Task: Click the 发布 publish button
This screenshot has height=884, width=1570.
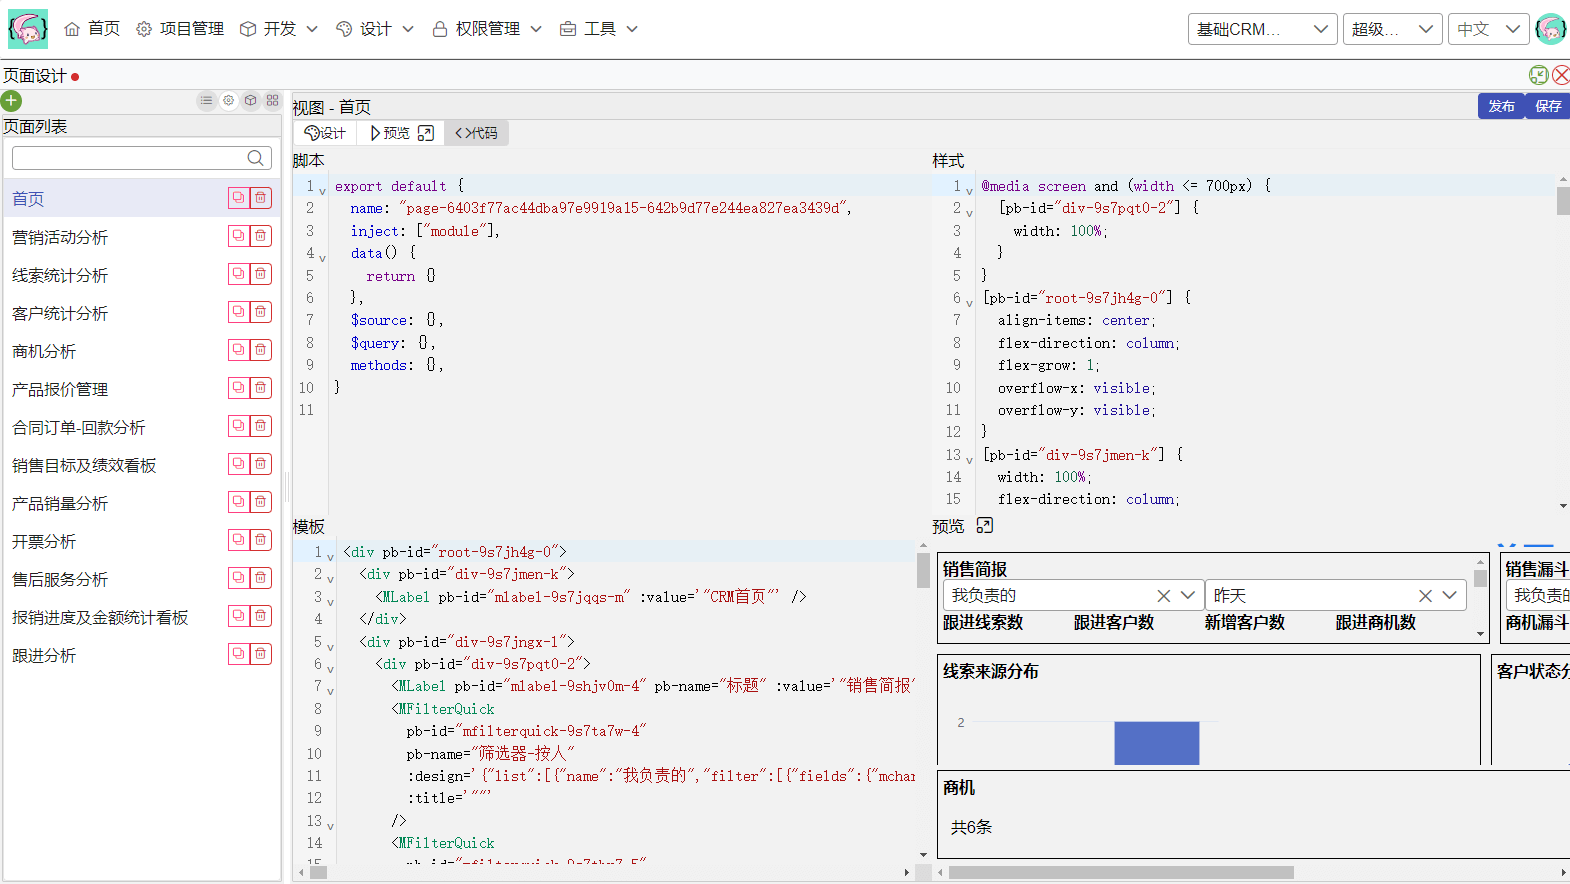Action: 1501,106
